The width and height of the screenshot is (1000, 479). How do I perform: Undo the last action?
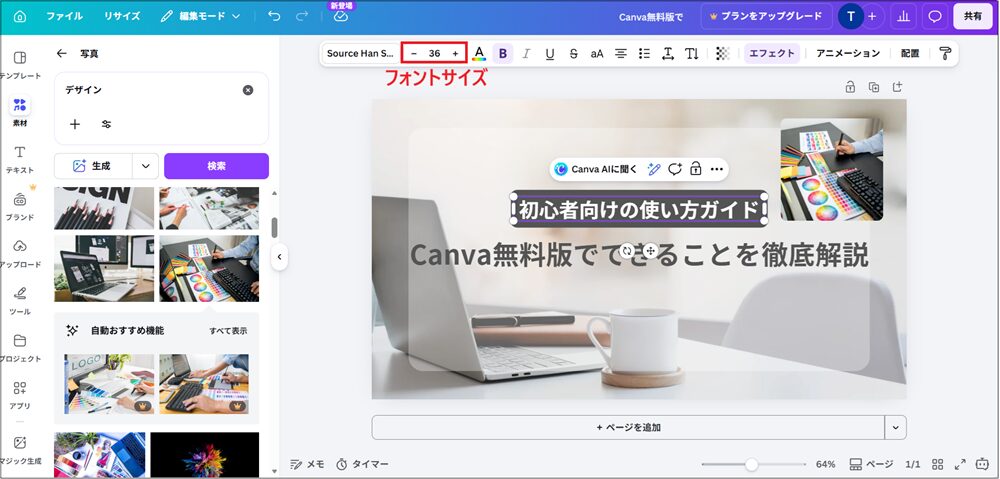point(274,17)
